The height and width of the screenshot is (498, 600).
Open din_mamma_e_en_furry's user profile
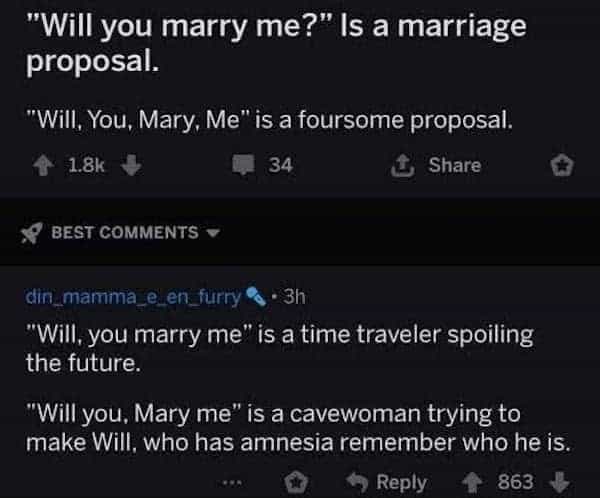click(134, 297)
